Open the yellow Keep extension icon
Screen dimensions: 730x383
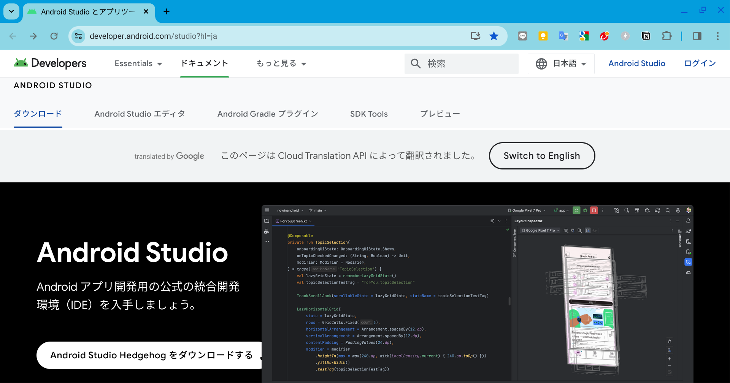click(543, 36)
